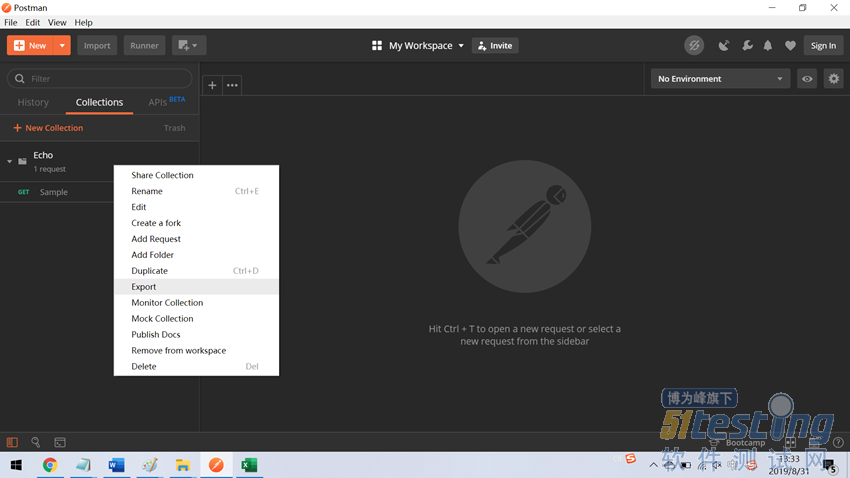Viewport: 850px width, 478px height.
Task: Open the View menu
Action: pos(57,22)
